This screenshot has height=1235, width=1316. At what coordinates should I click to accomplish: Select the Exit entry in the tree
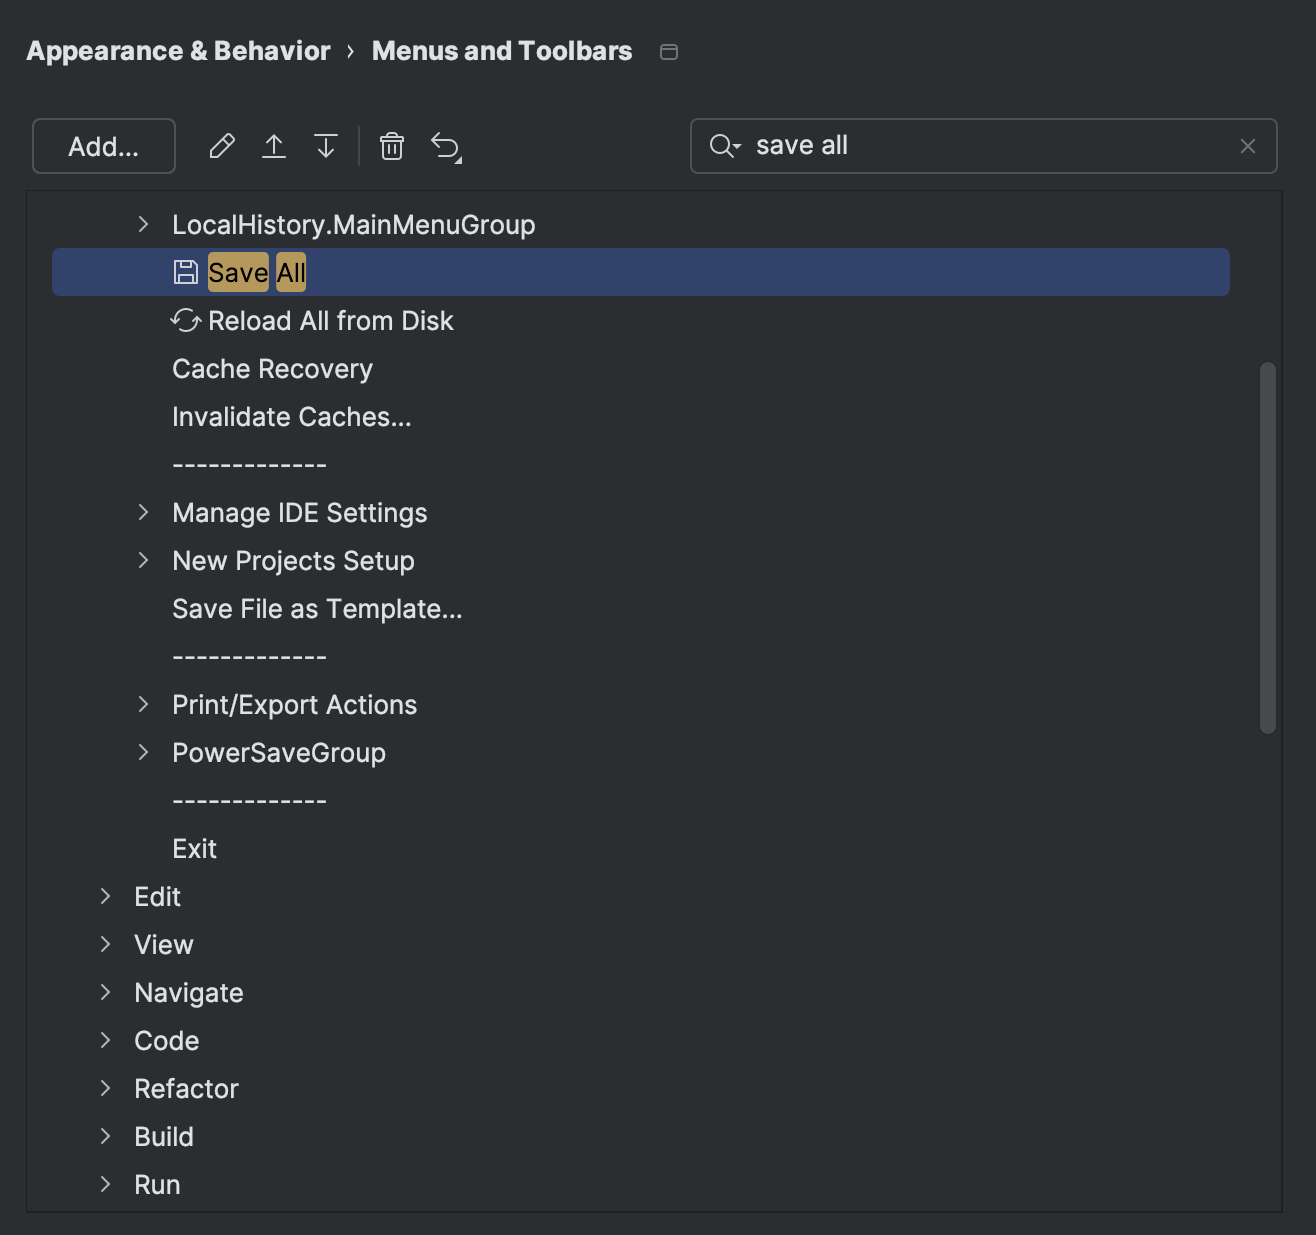point(194,848)
